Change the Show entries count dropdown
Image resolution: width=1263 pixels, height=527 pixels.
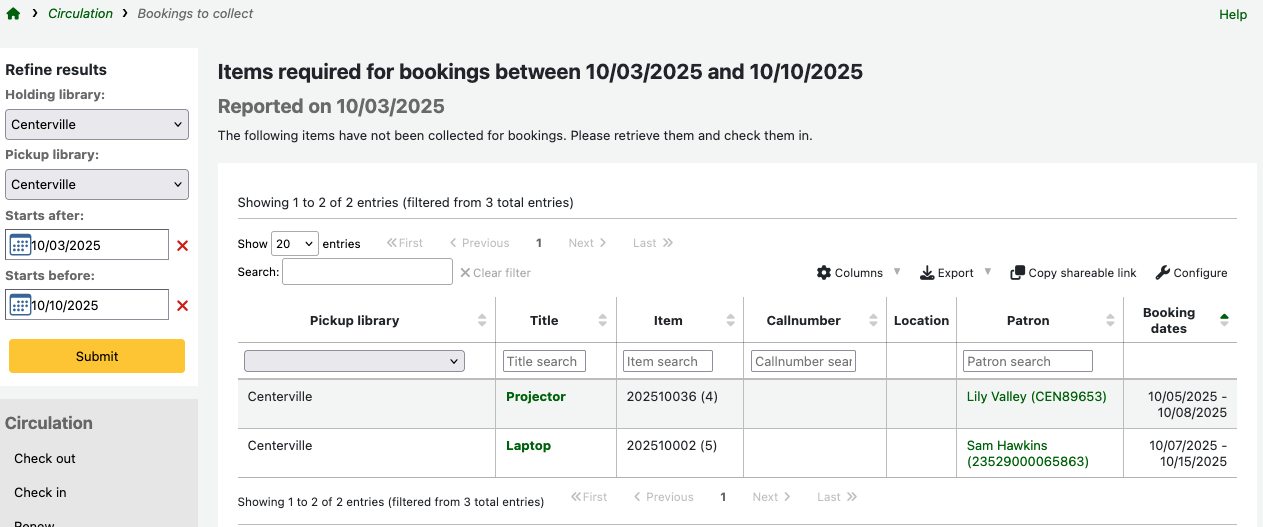coord(294,244)
